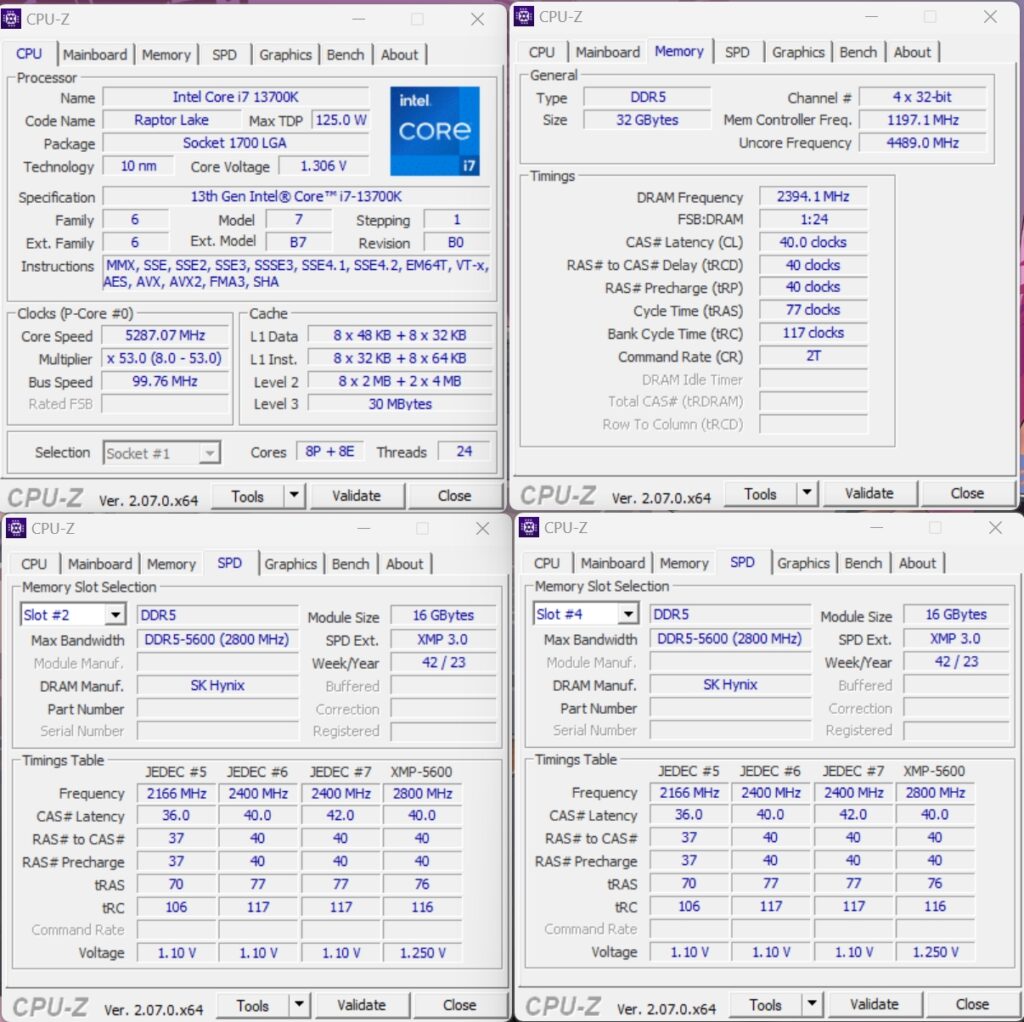Click Channel # value 4 x 32-bit
This screenshot has width=1024, height=1022.
click(922, 97)
